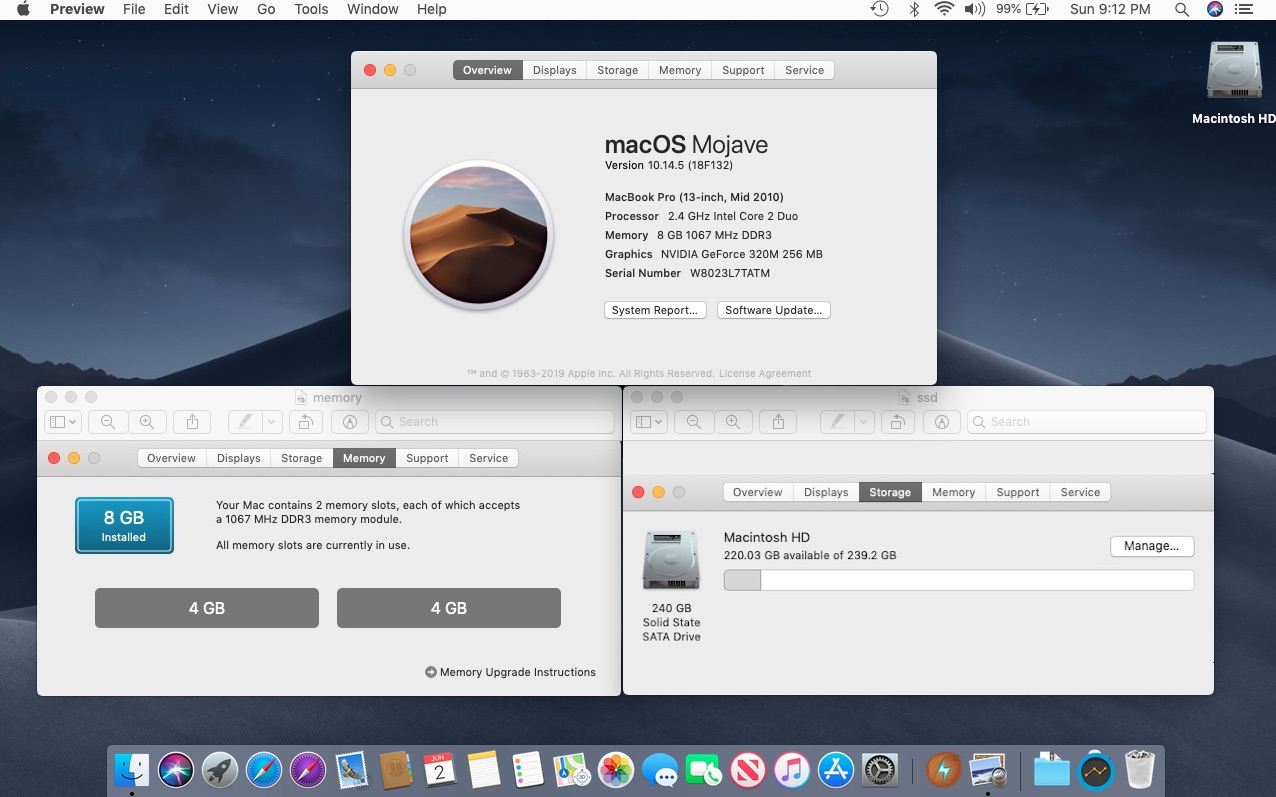
Task: Open Service tab in About This Mac
Action: pyautogui.click(x=804, y=70)
